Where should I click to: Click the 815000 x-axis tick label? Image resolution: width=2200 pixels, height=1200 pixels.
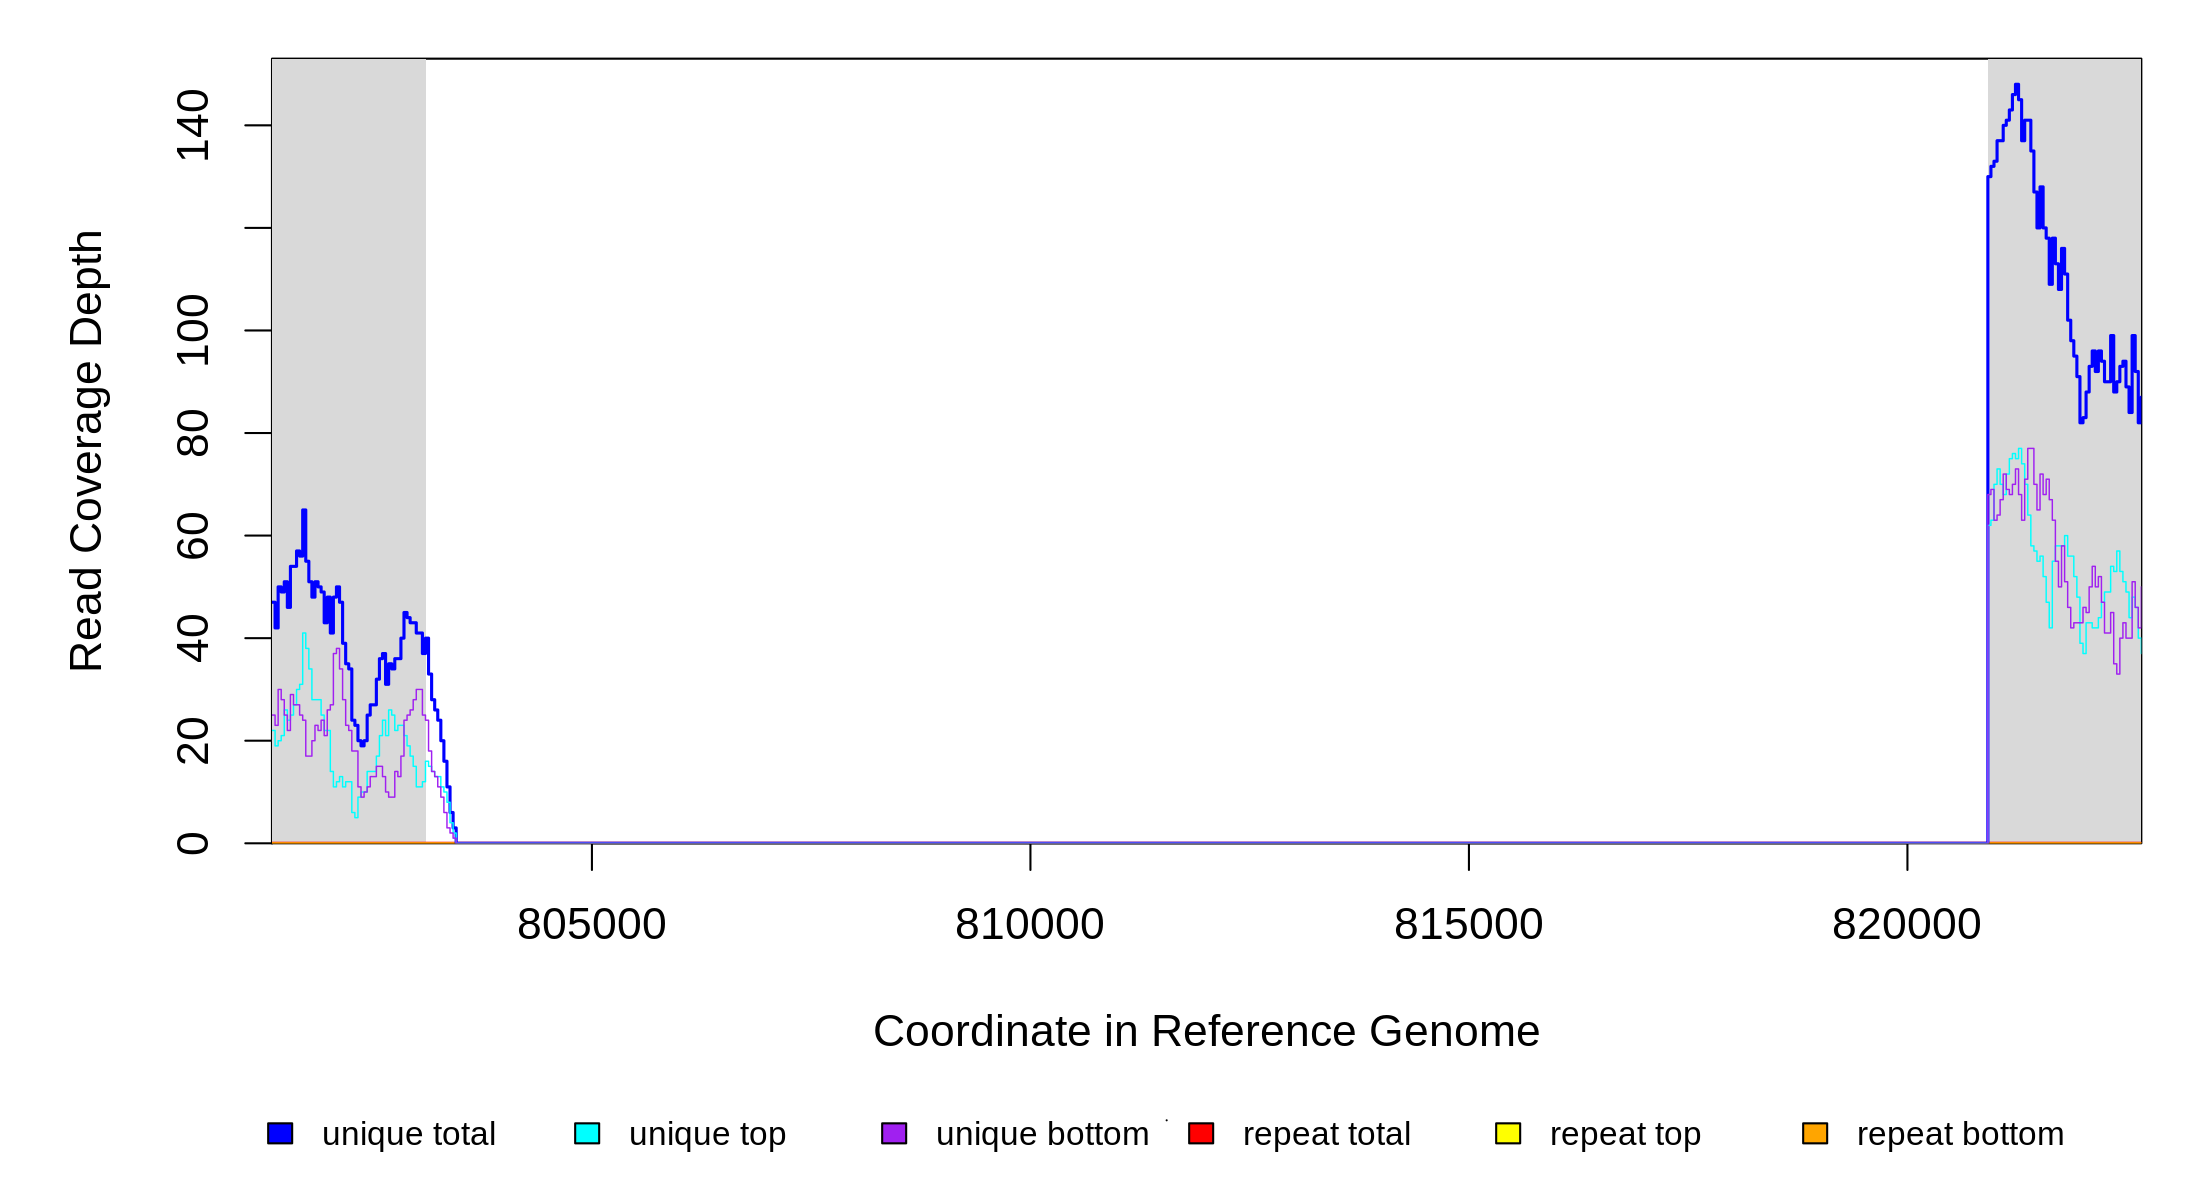(x=1468, y=924)
